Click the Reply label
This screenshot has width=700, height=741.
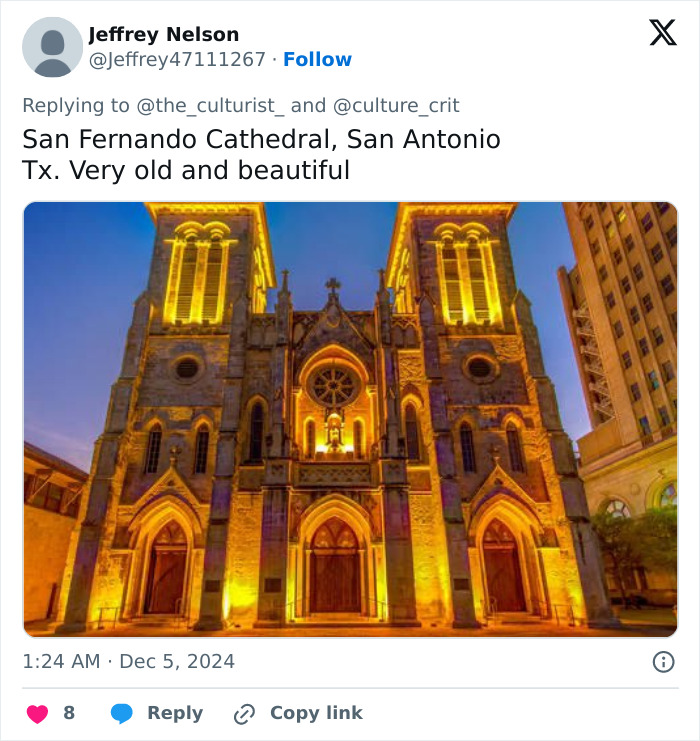coord(175,713)
